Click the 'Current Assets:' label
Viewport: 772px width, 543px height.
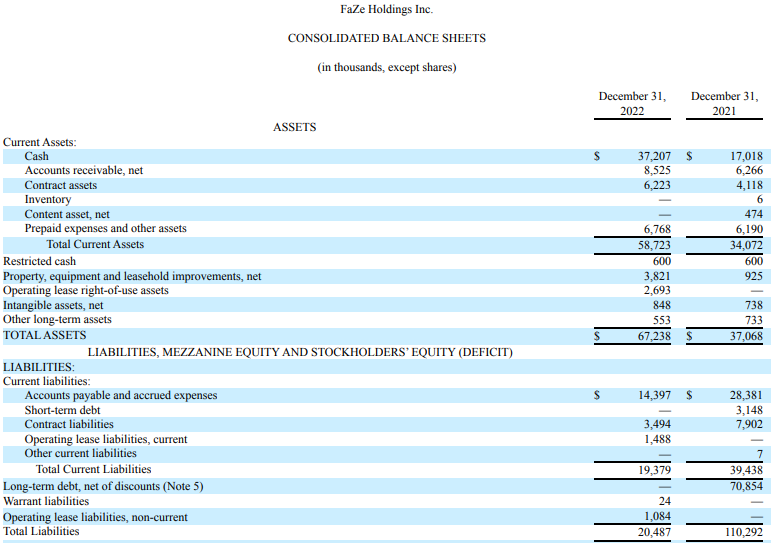(40, 142)
